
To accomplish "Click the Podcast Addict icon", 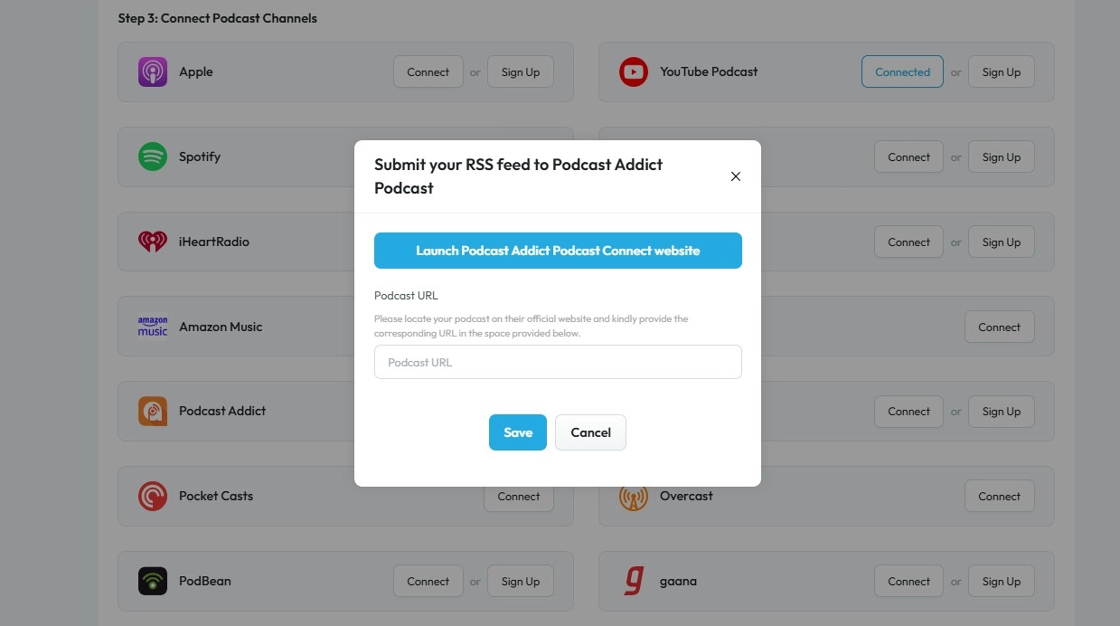I will [152, 411].
